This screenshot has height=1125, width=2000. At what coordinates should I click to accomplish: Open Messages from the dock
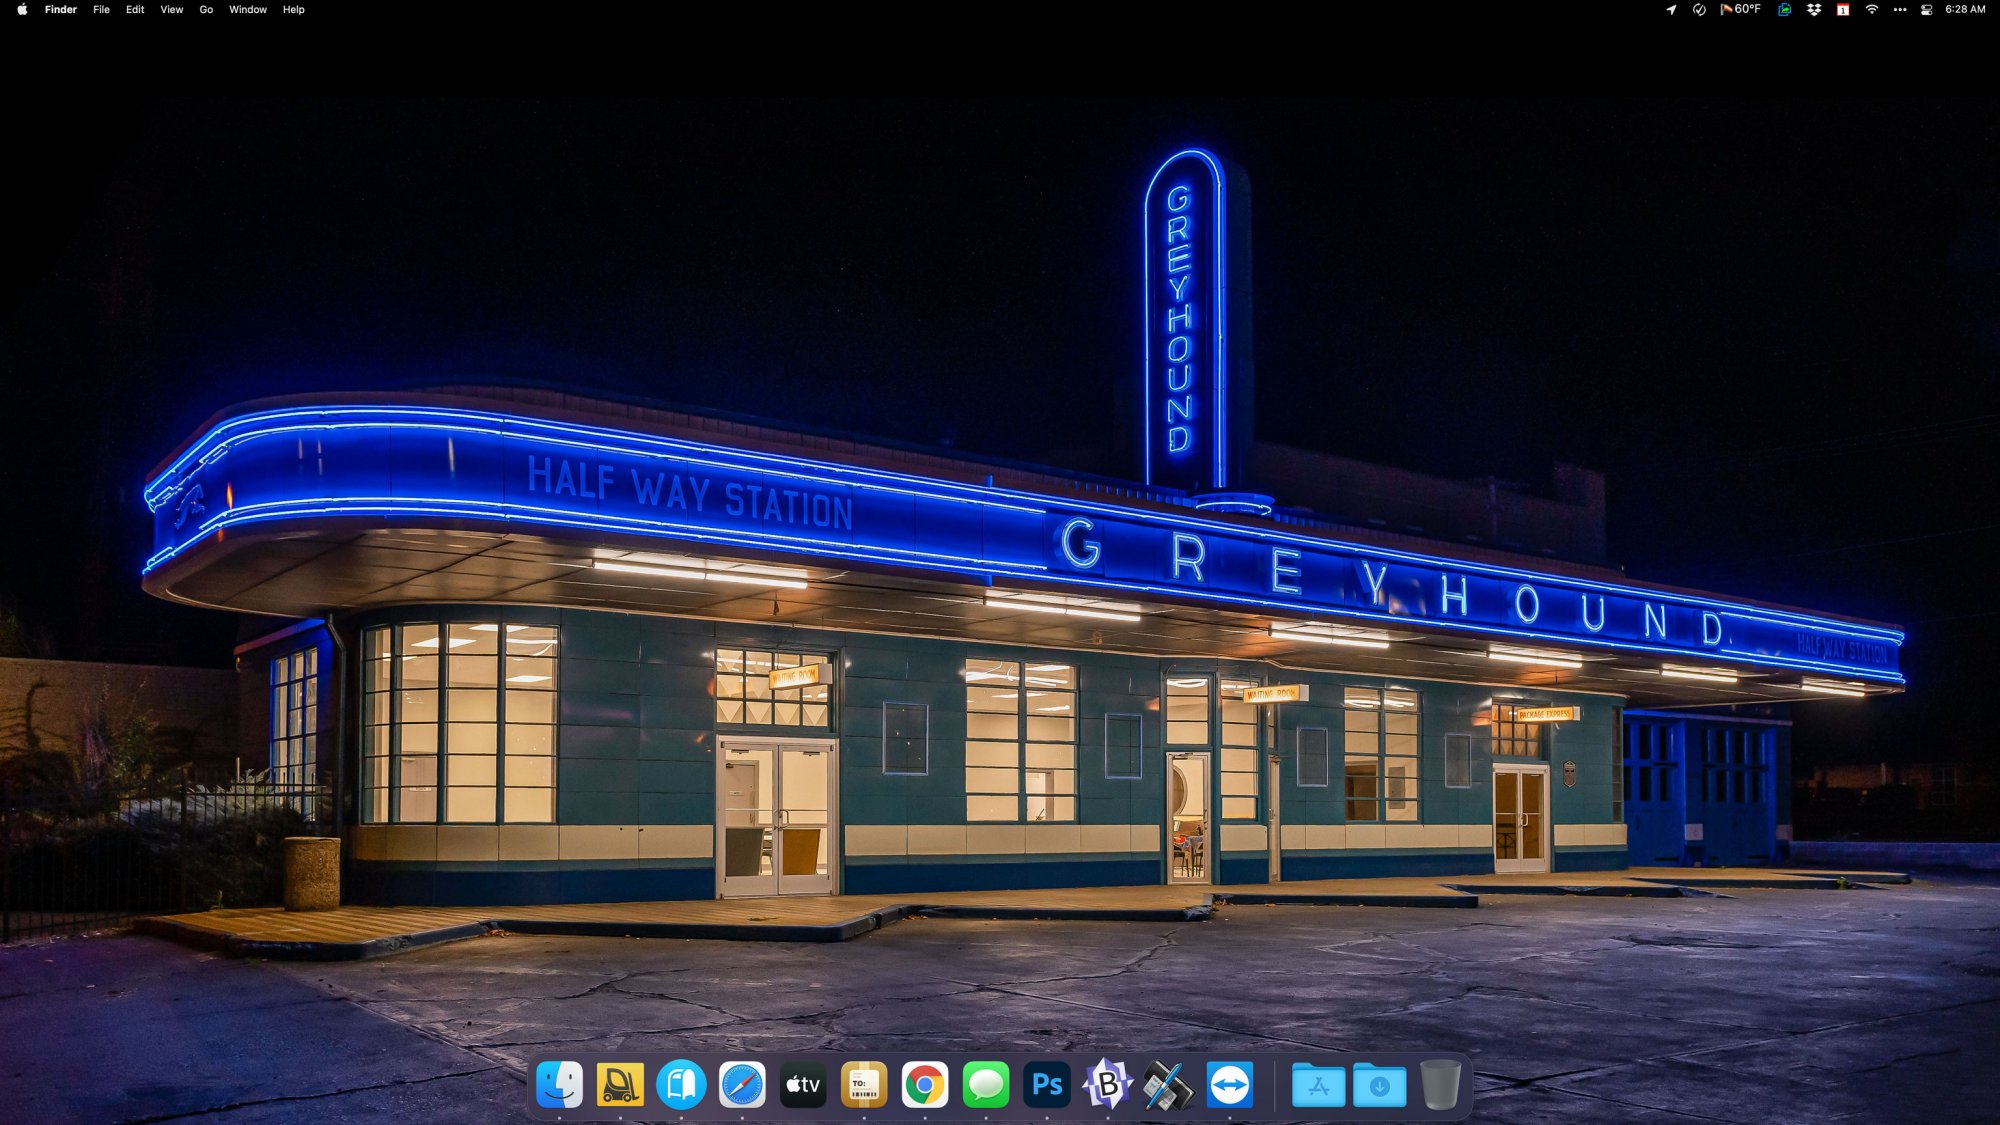pyautogui.click(x=986, y=1085)
